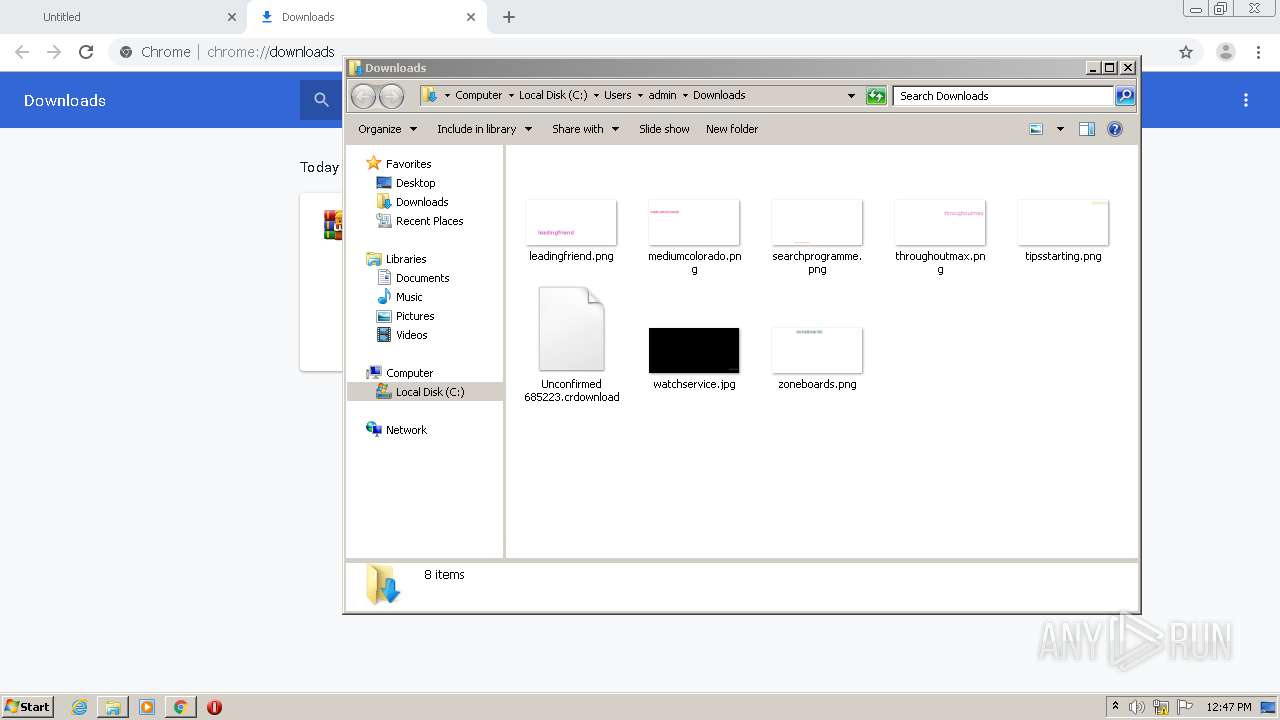Open the Chrome profile avatar

click(x=1226, y=52)
